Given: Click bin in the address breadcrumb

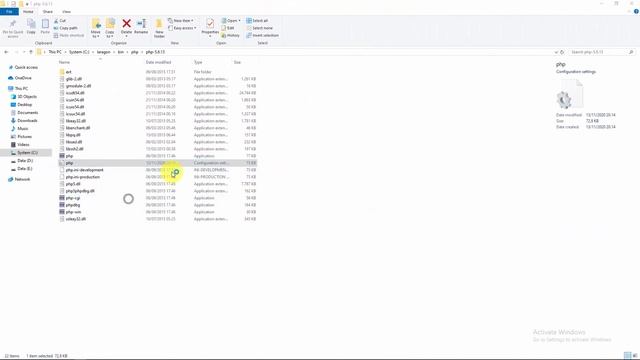Looking at the screenshot, I should (121, 52).
